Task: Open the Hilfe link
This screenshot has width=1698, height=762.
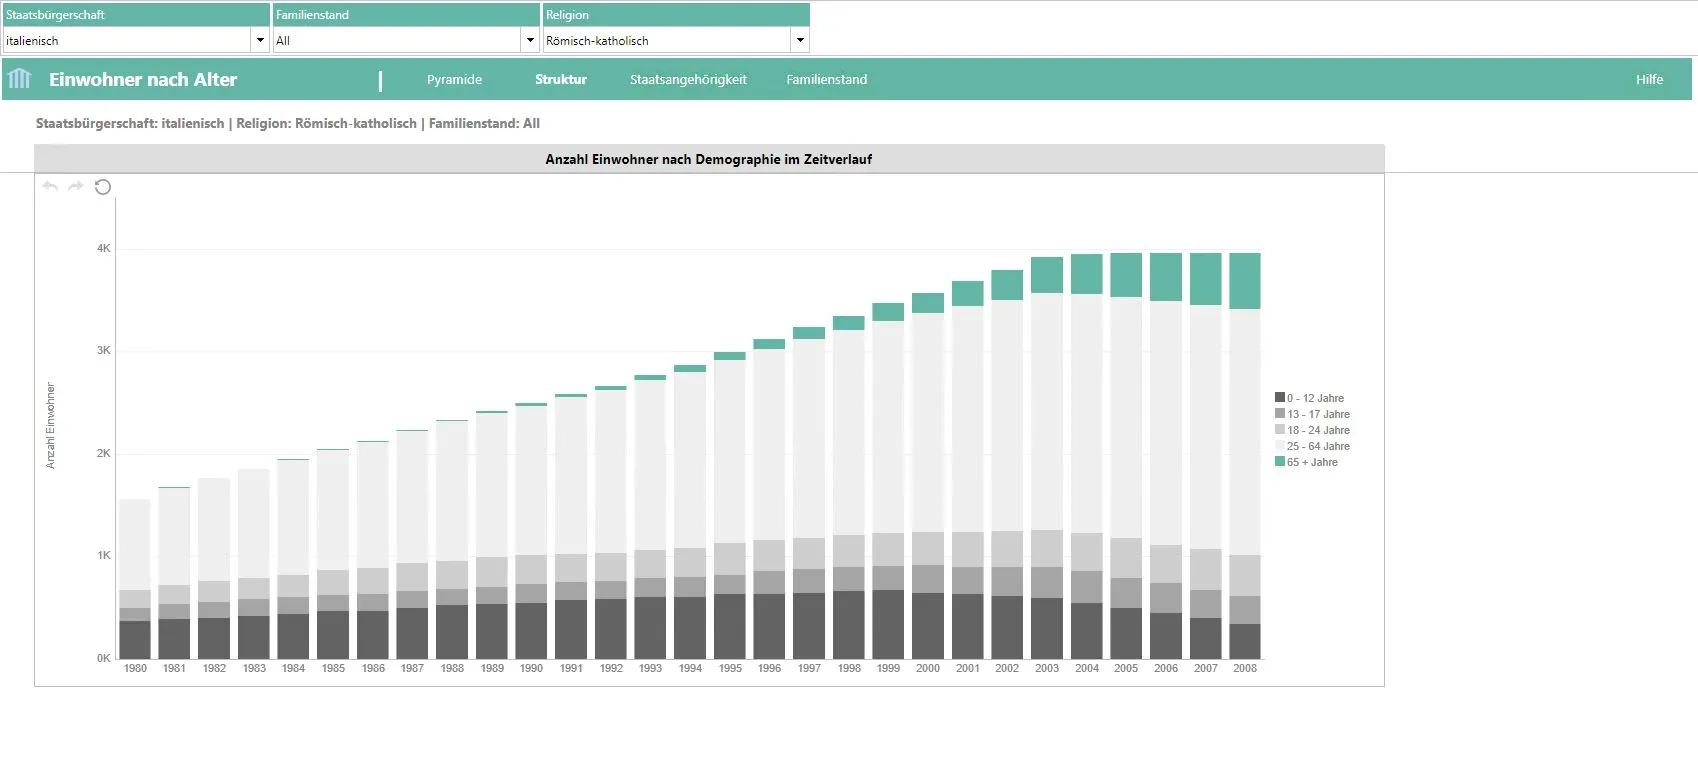Action: (x=1649, y=80)
